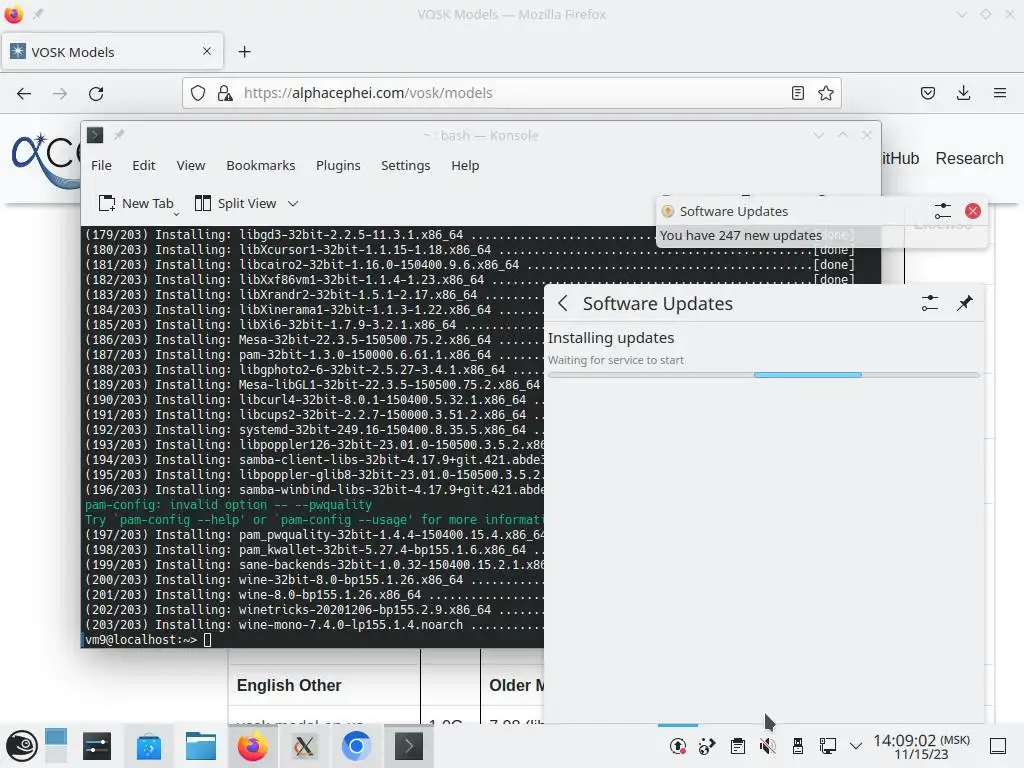
Task: Open clipboard tray icon
Action: point(738,746)
